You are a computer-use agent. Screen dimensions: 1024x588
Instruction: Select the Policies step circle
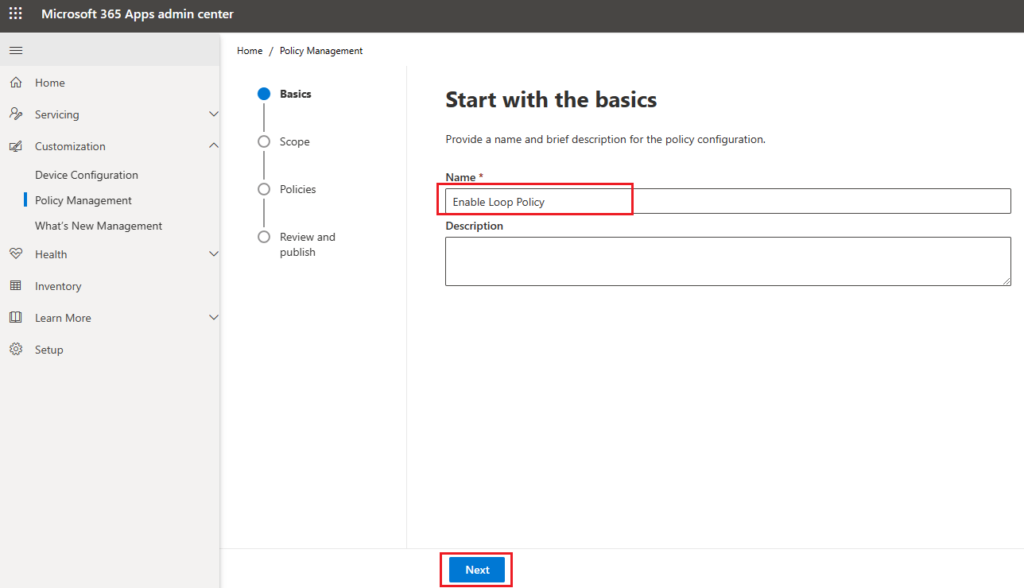click(x=263, y=188)
